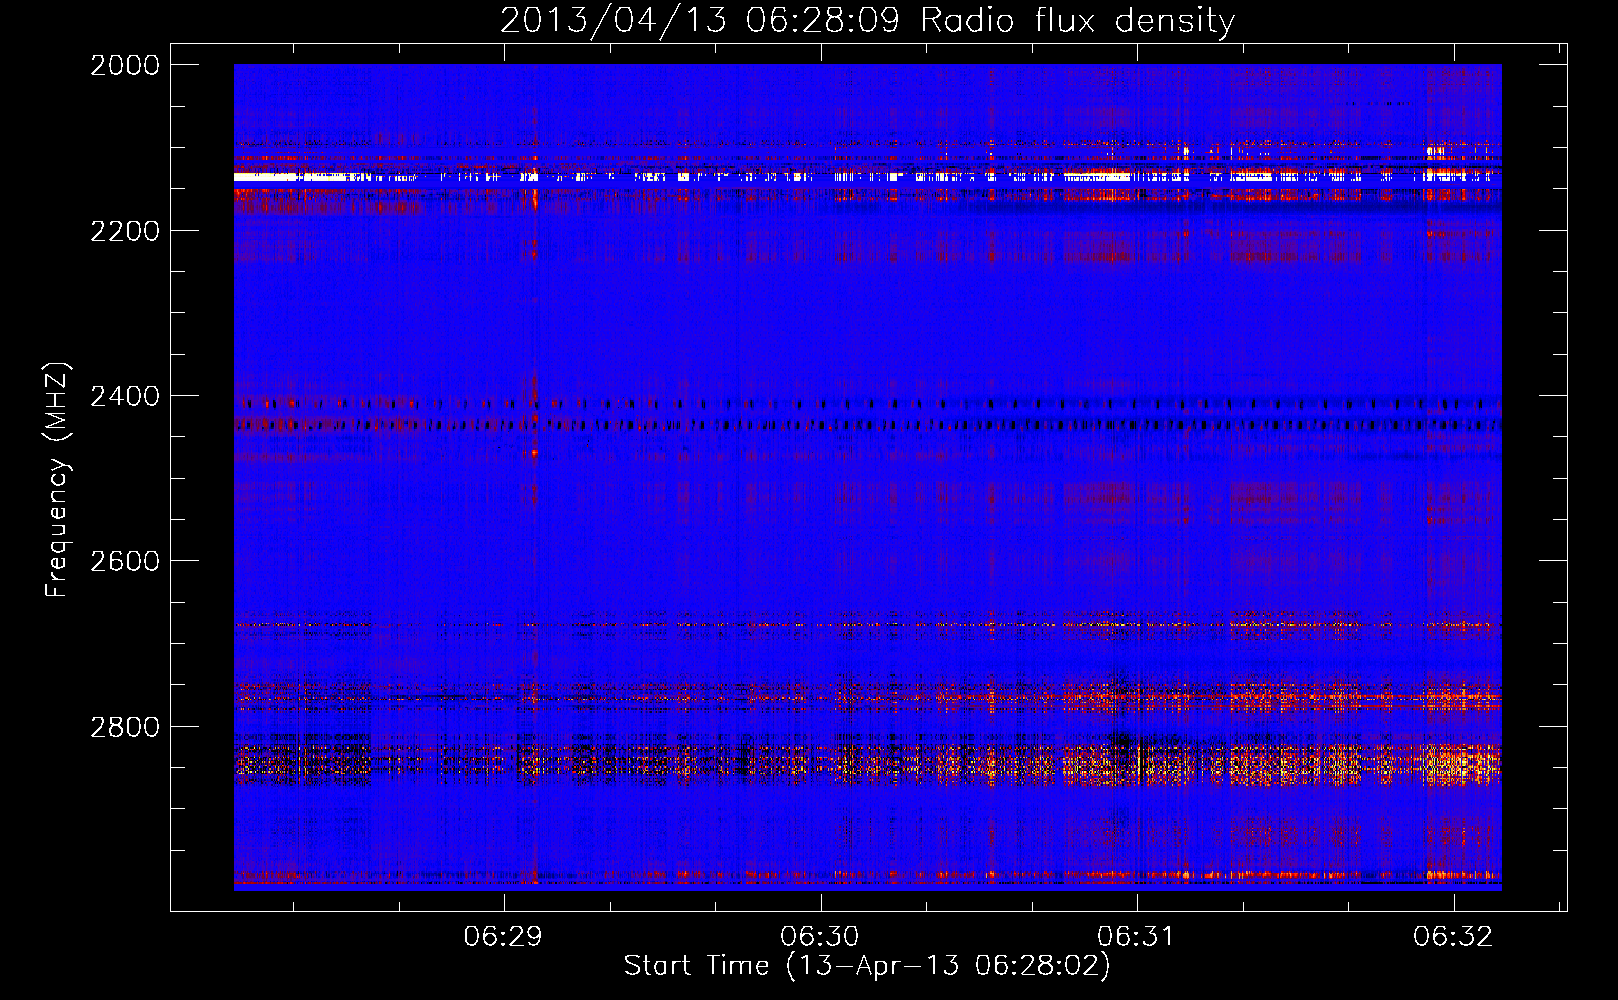The width and height of the screenshot is (1618, 1000).
Task: Click the "Start Time (13-Apr-13 06:28:02)" label
Action: 867,966
